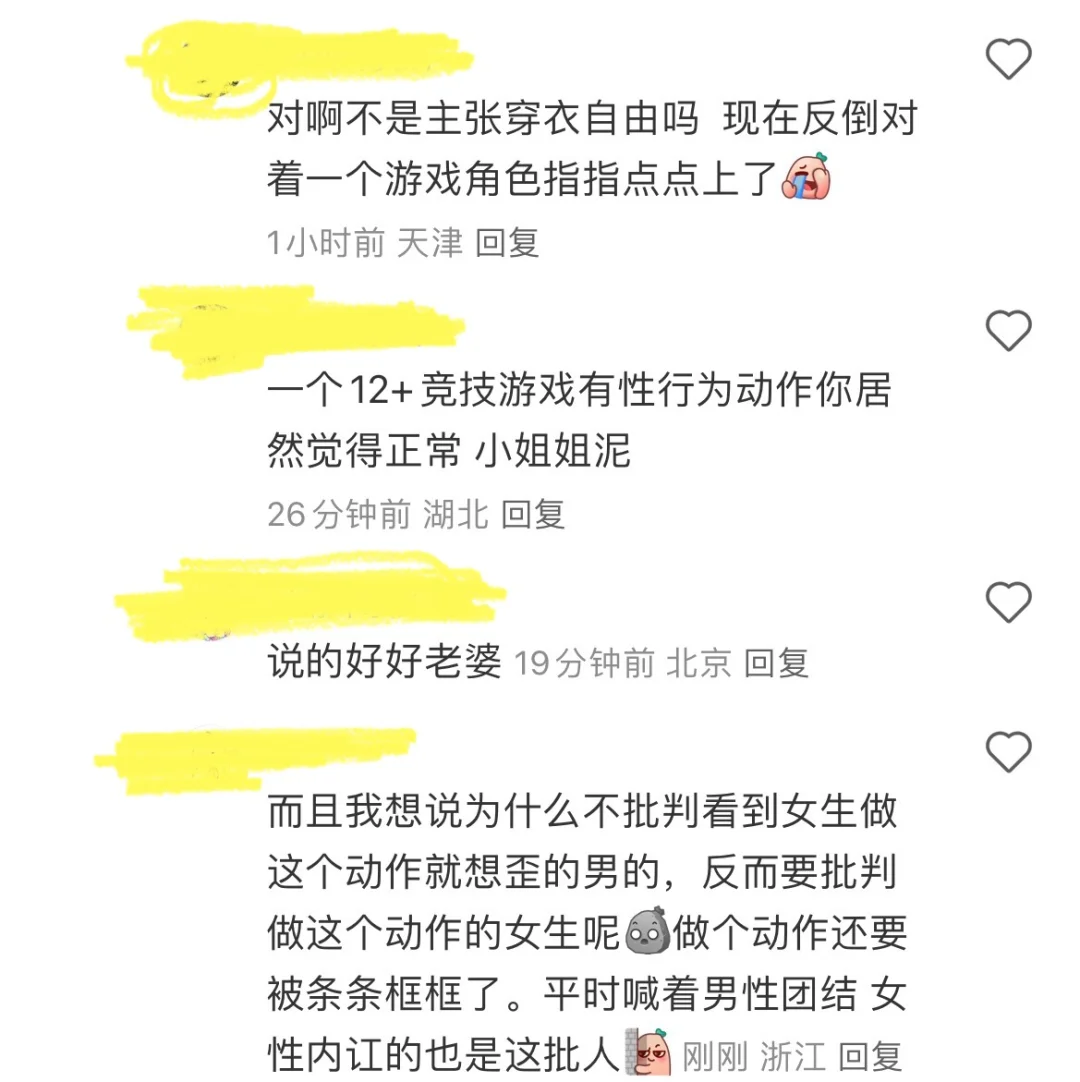Tap heart beside the Zhejiang comment
The width and height of the screenshot is (1080, 1082).
pyautogui.click(x=1008, y=751)
